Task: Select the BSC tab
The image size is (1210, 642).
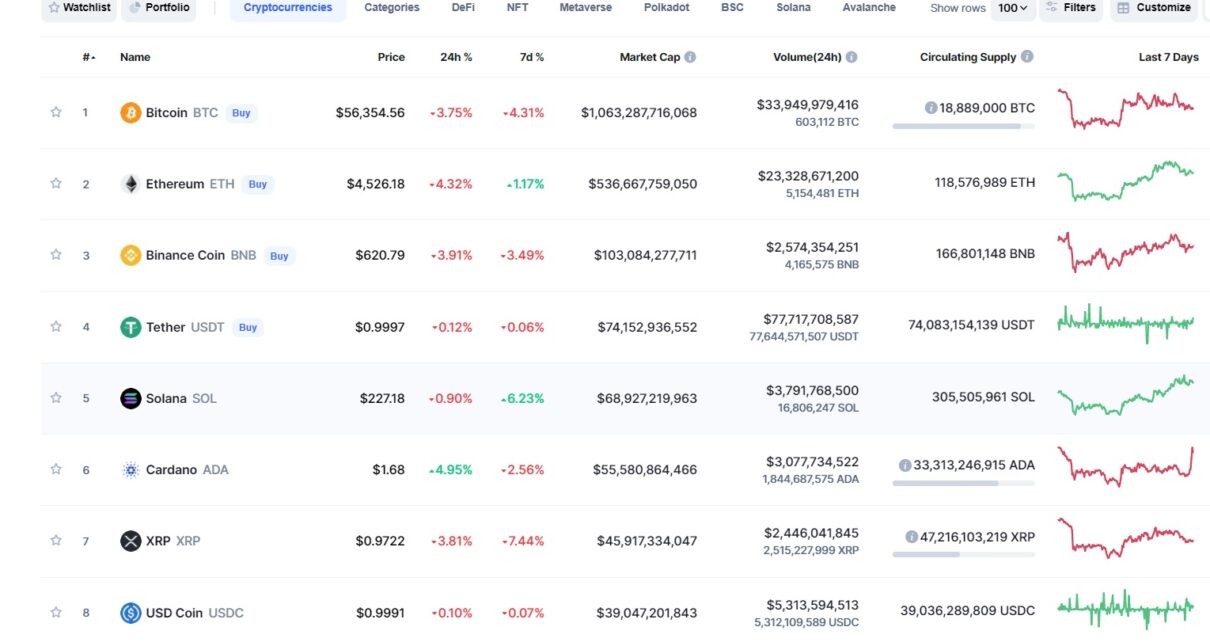Action: click(x=732, y=8)
